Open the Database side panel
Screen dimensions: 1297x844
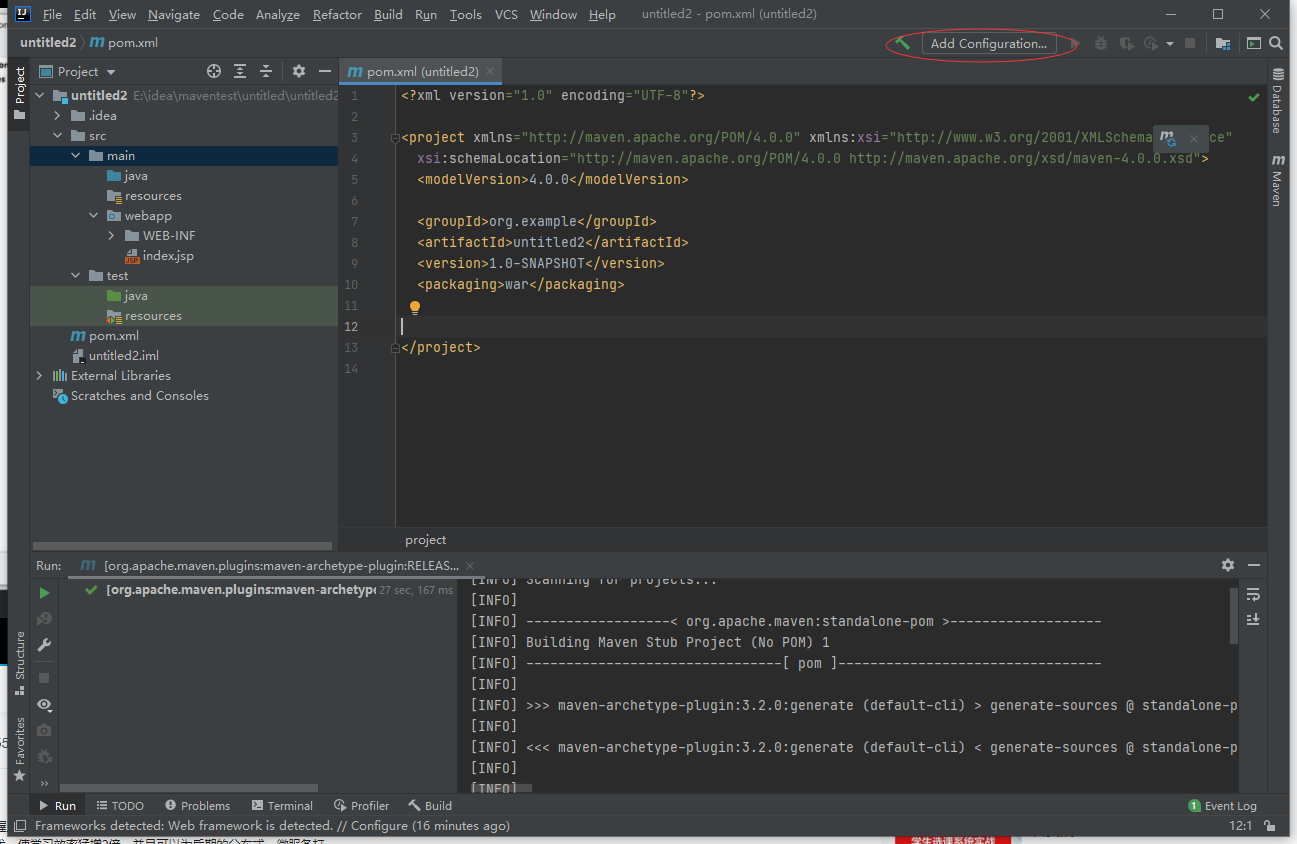[1277, 101]
